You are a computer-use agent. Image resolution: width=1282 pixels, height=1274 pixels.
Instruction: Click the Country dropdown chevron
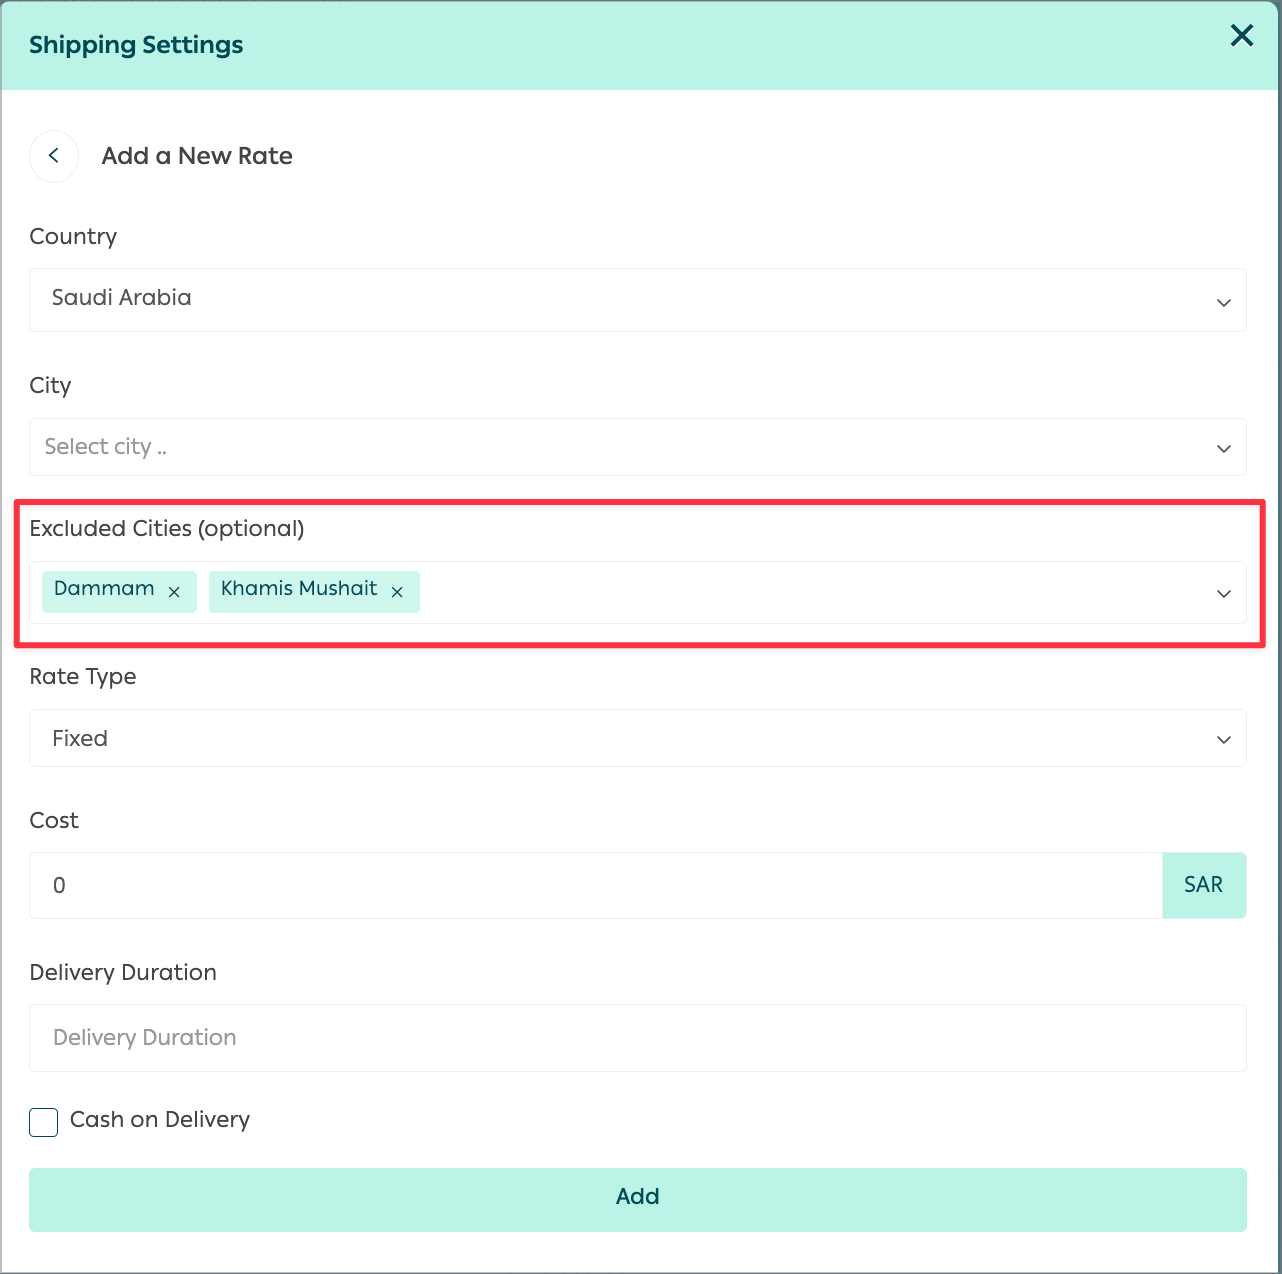(x=1223, y=302)
